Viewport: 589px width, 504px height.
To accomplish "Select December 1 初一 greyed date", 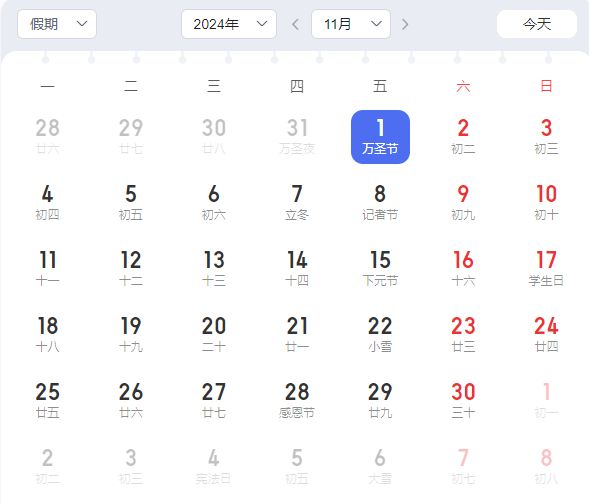I will tap(546, 401).
